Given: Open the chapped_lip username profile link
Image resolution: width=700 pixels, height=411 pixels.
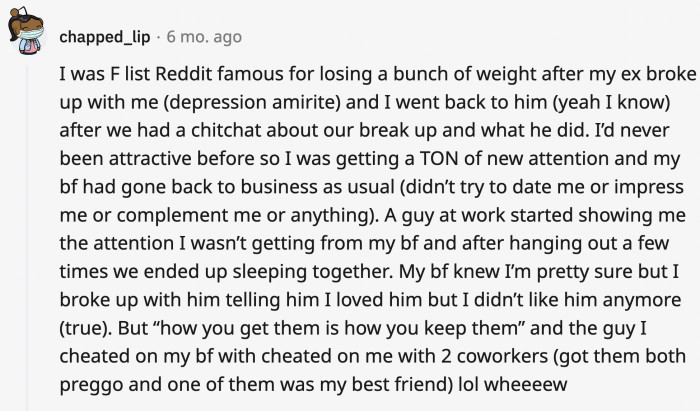Looking at the screenshot, I should point(104,37).
